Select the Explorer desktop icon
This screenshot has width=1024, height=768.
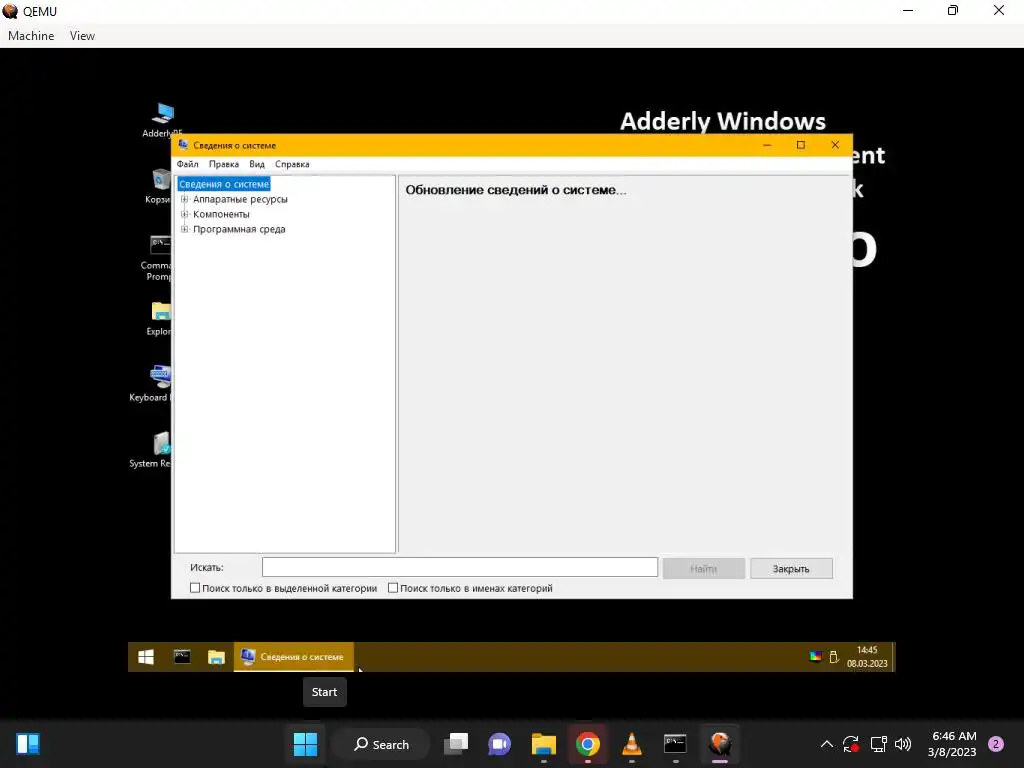(159, 319)
